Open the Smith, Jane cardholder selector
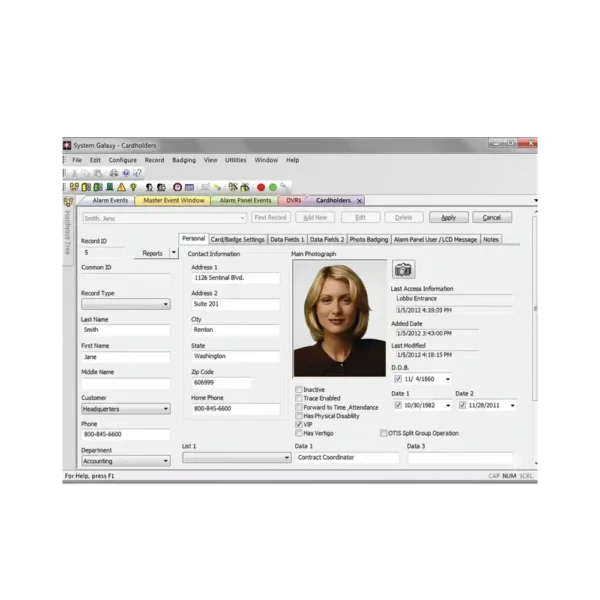The height and width of the screenshot is (600, 600). (165, 218)
